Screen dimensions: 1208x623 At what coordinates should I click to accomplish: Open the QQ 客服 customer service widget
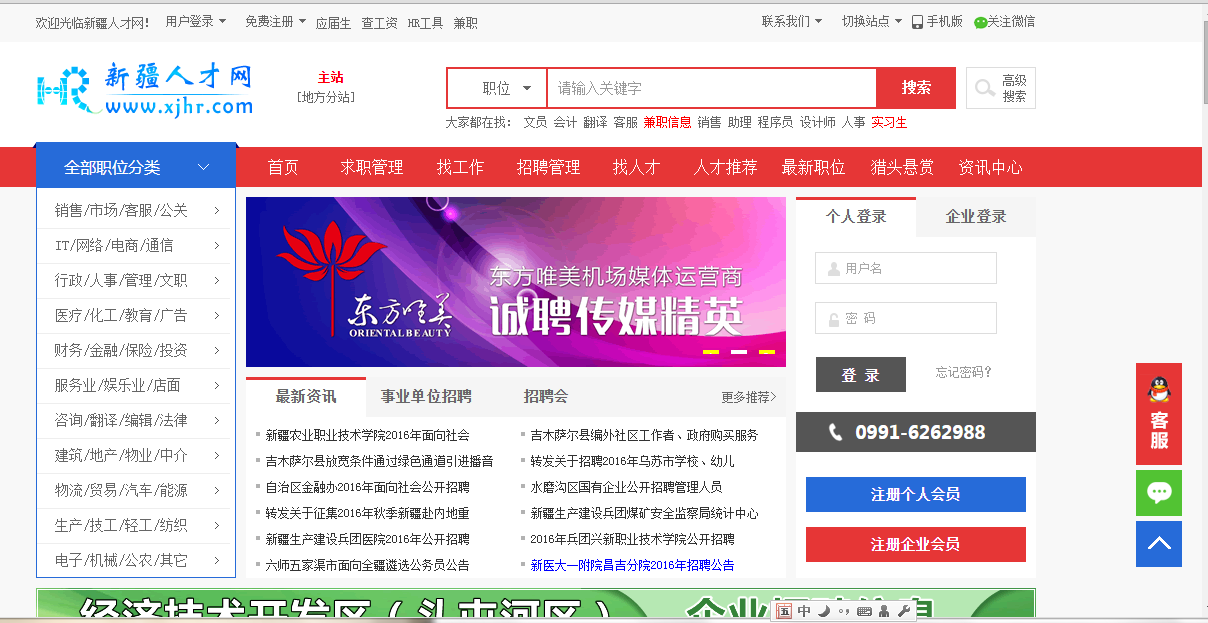click(x=1159, y=414)
